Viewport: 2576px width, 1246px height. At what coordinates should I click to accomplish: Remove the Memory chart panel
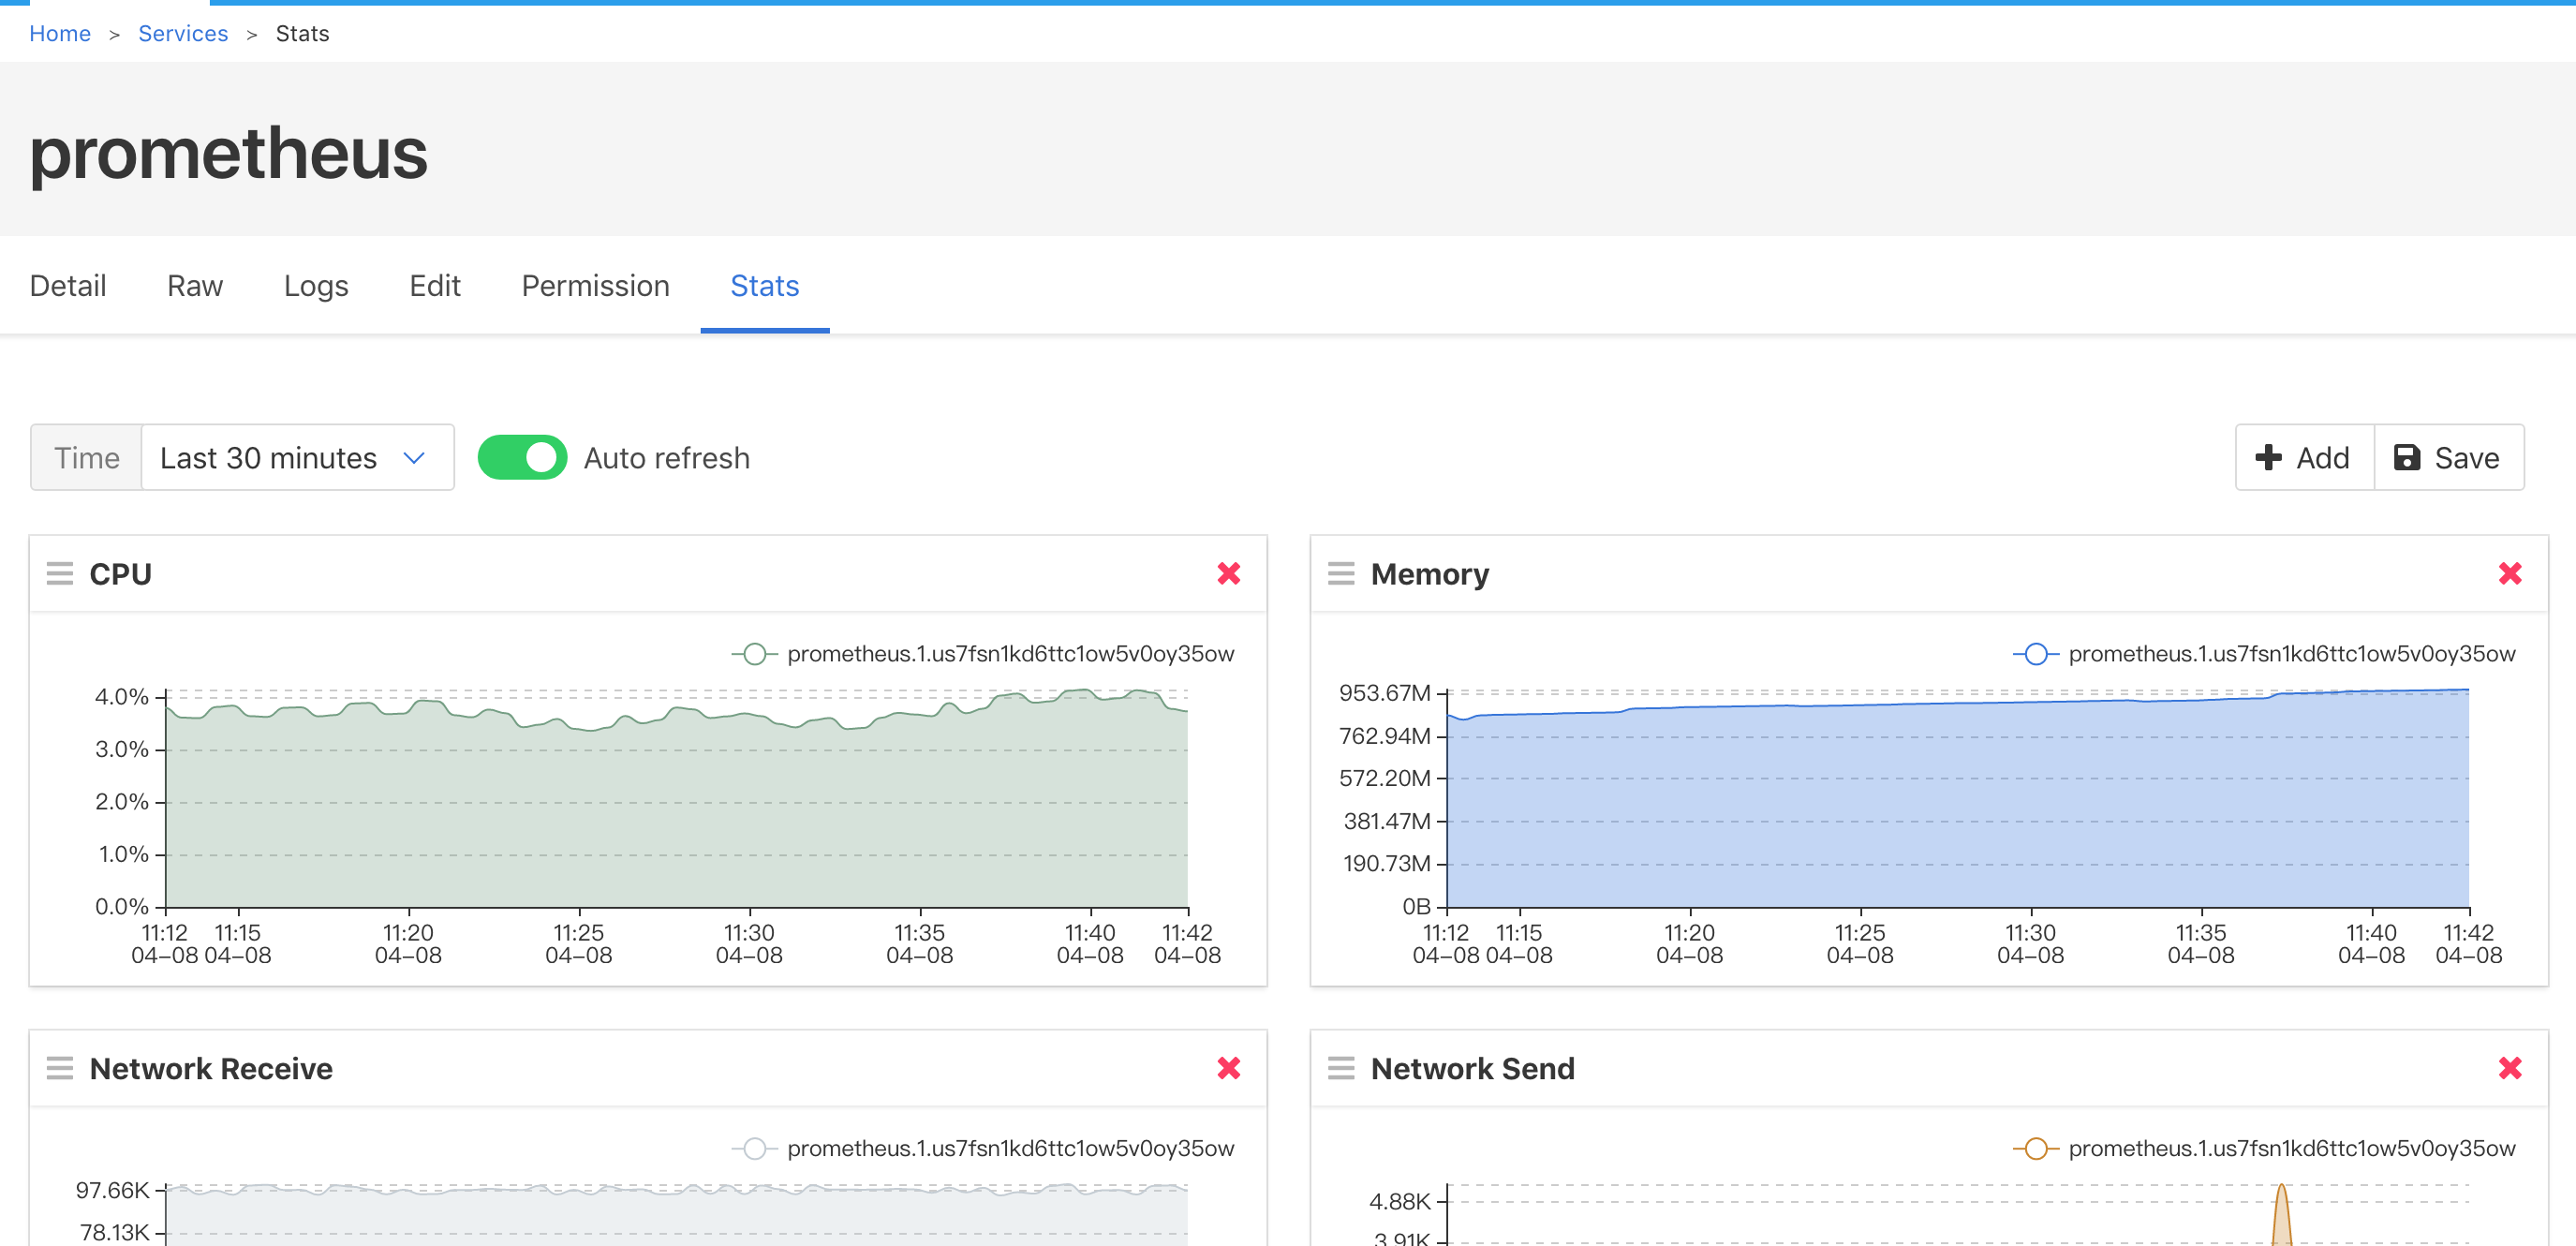pyautogui.click(x=2509, y=573)
